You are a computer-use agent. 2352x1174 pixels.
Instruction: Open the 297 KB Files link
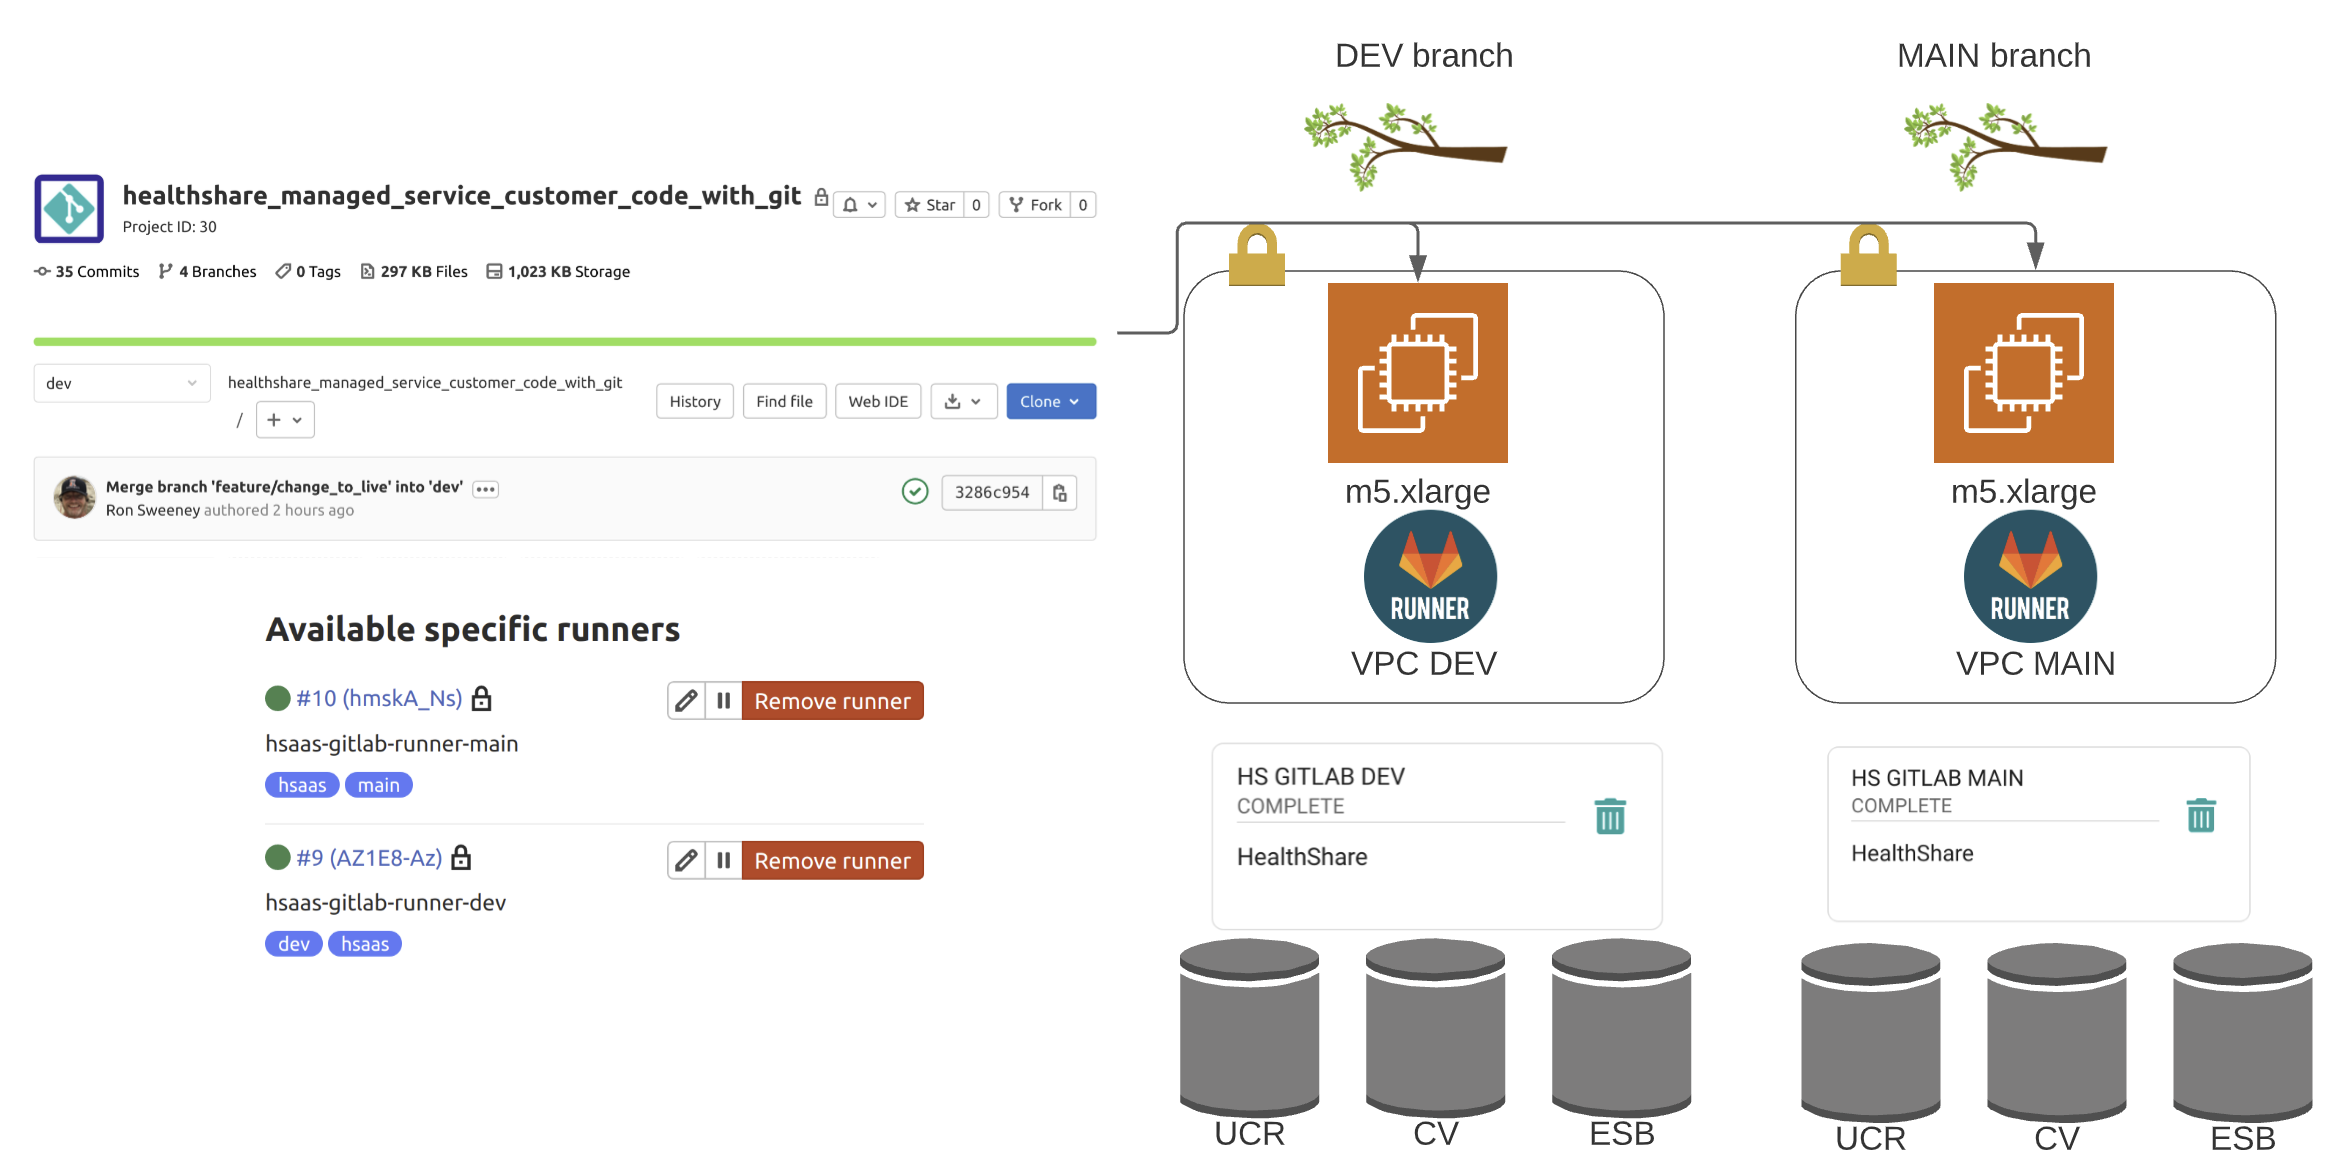coord(414,271)
